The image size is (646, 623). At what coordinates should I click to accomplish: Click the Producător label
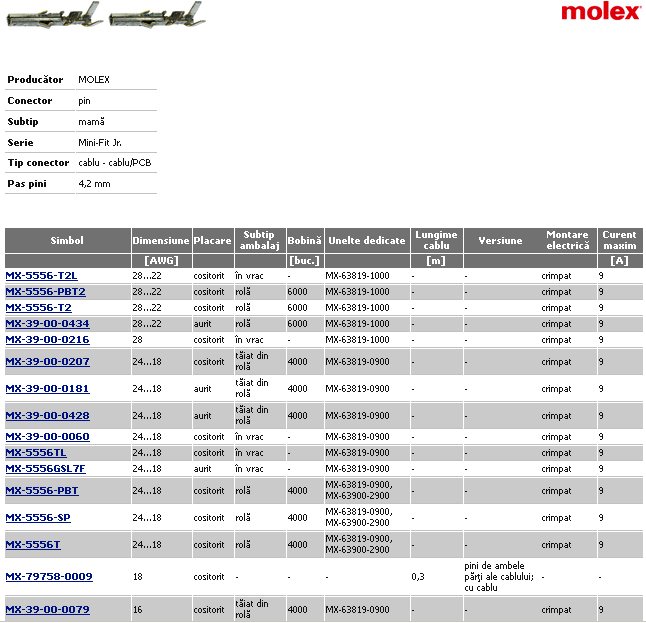[35, 80]
